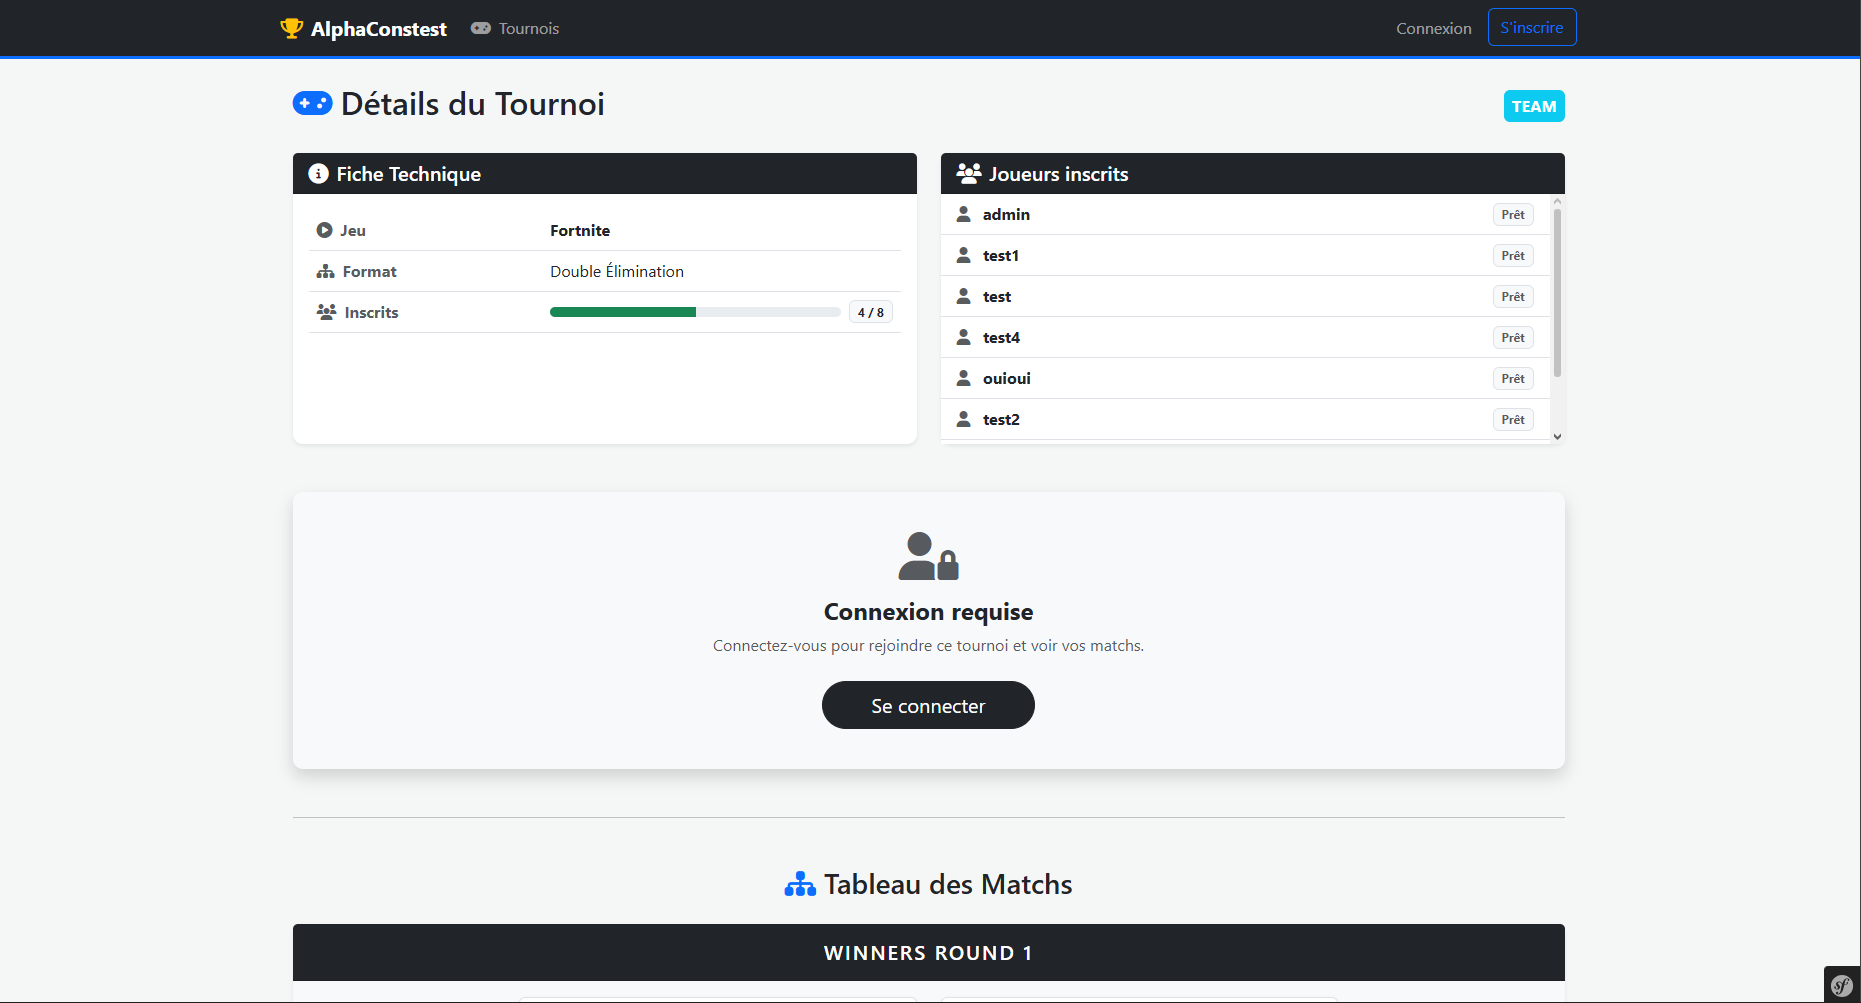Click the play icon next to Jeu
Image resolution: width=1861 pixels, height=1003 pixels.
[324, 230]
